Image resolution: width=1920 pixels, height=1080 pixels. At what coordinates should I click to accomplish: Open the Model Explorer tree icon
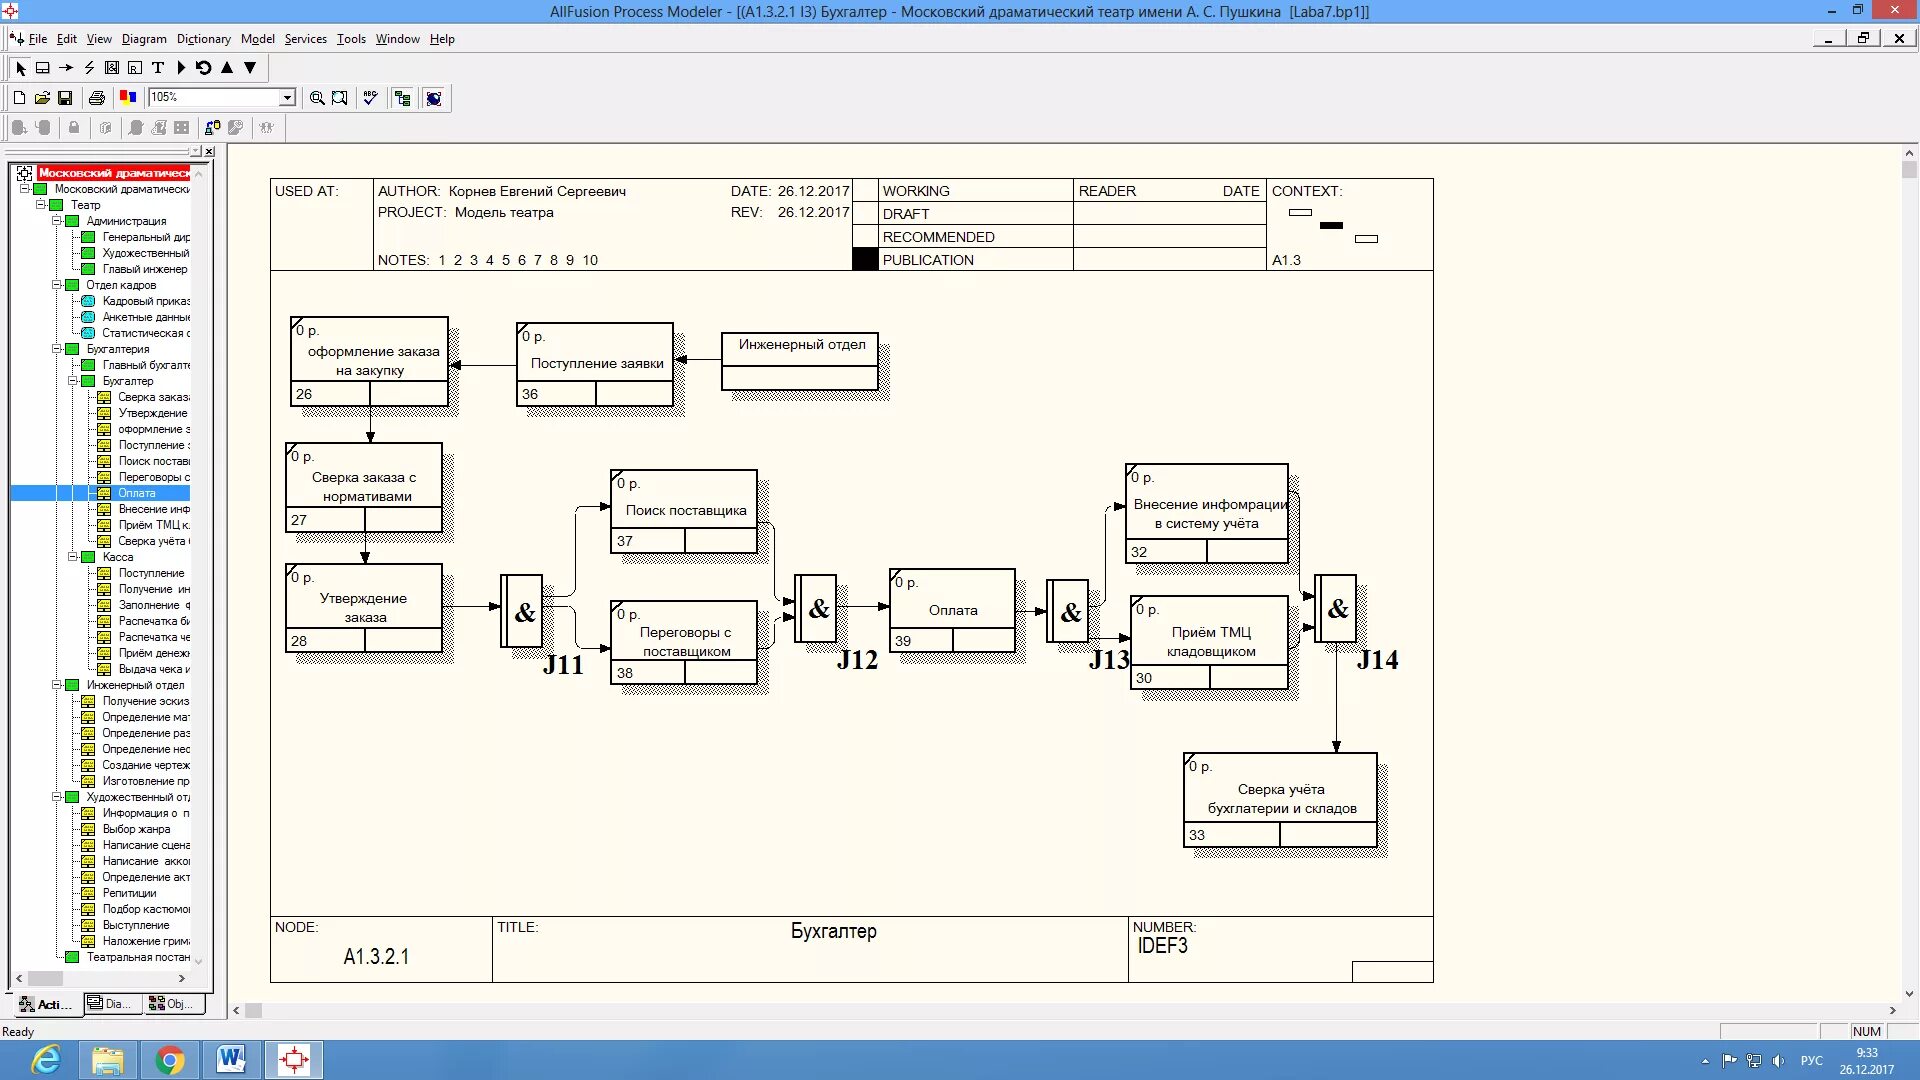[402, 98]
